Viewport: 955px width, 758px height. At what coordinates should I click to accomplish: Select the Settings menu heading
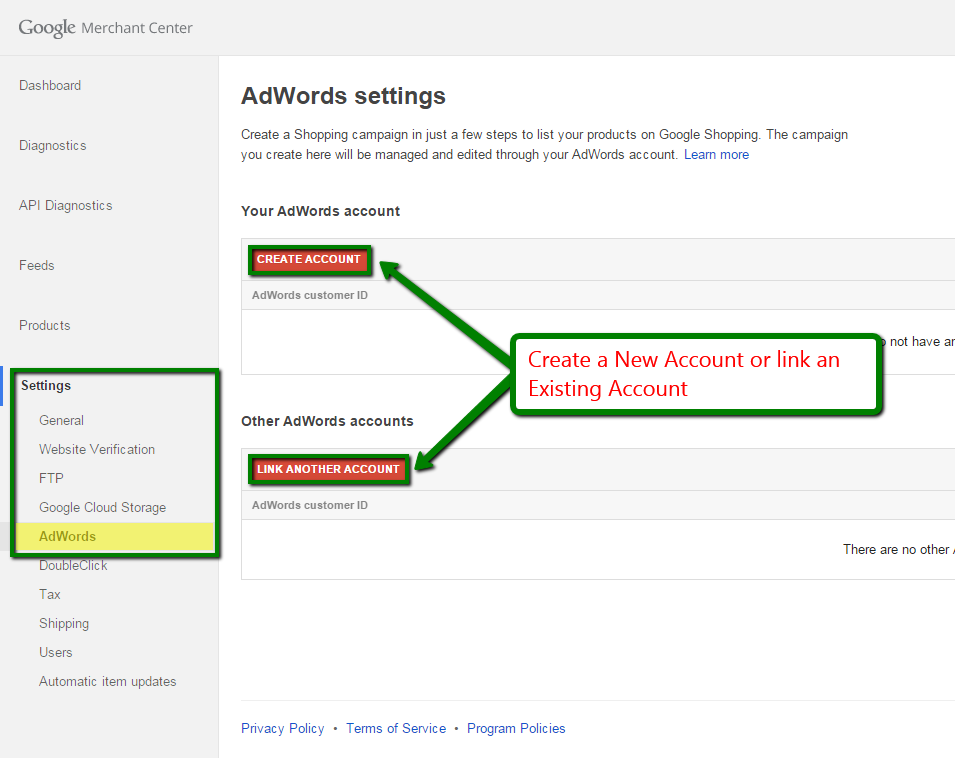tap(46, 385)
